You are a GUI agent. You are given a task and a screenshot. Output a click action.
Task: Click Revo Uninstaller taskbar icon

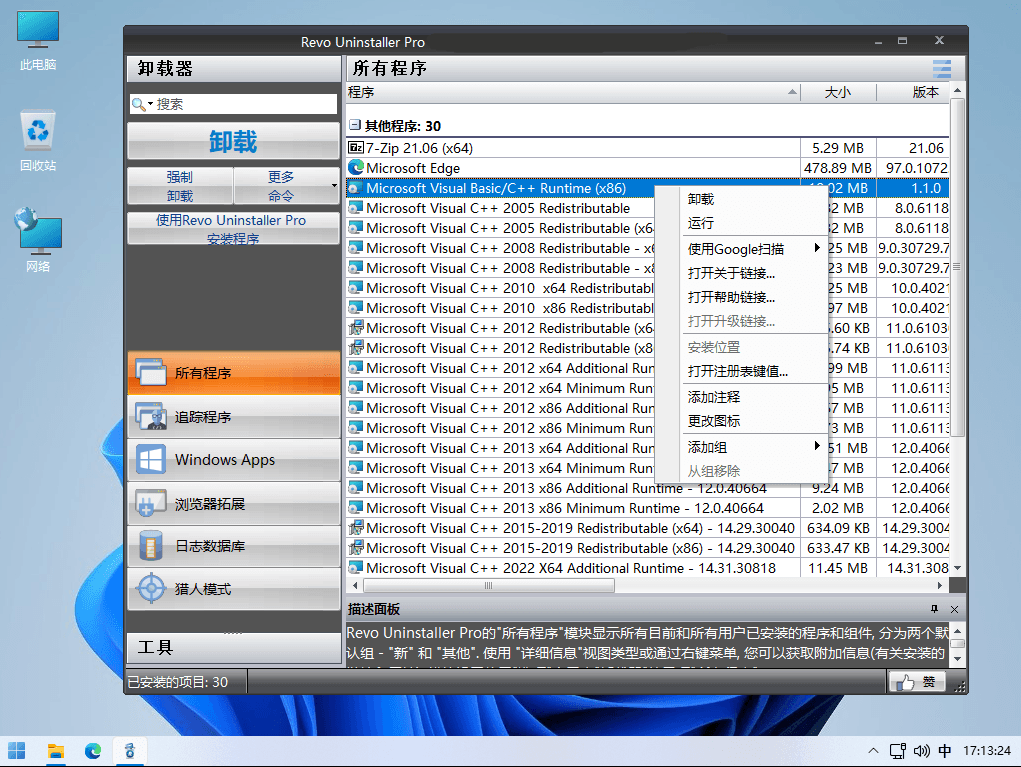point(130,751)
